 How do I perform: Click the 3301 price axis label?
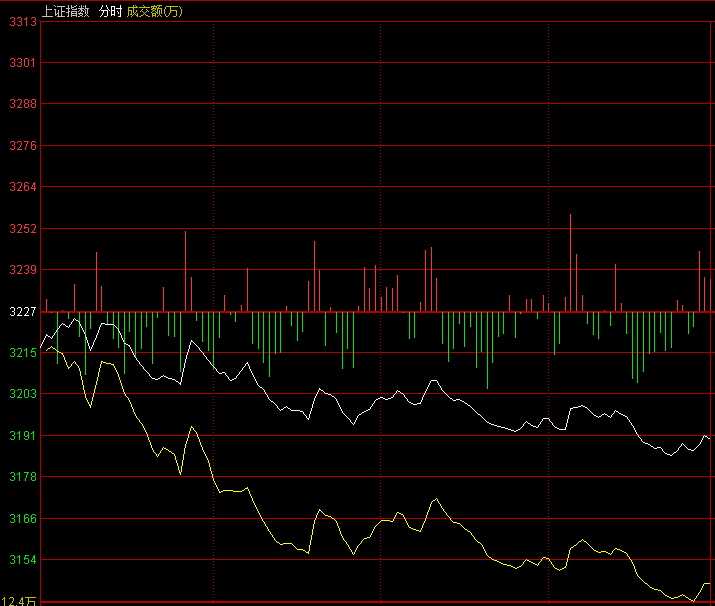click(x=23, y=63)
